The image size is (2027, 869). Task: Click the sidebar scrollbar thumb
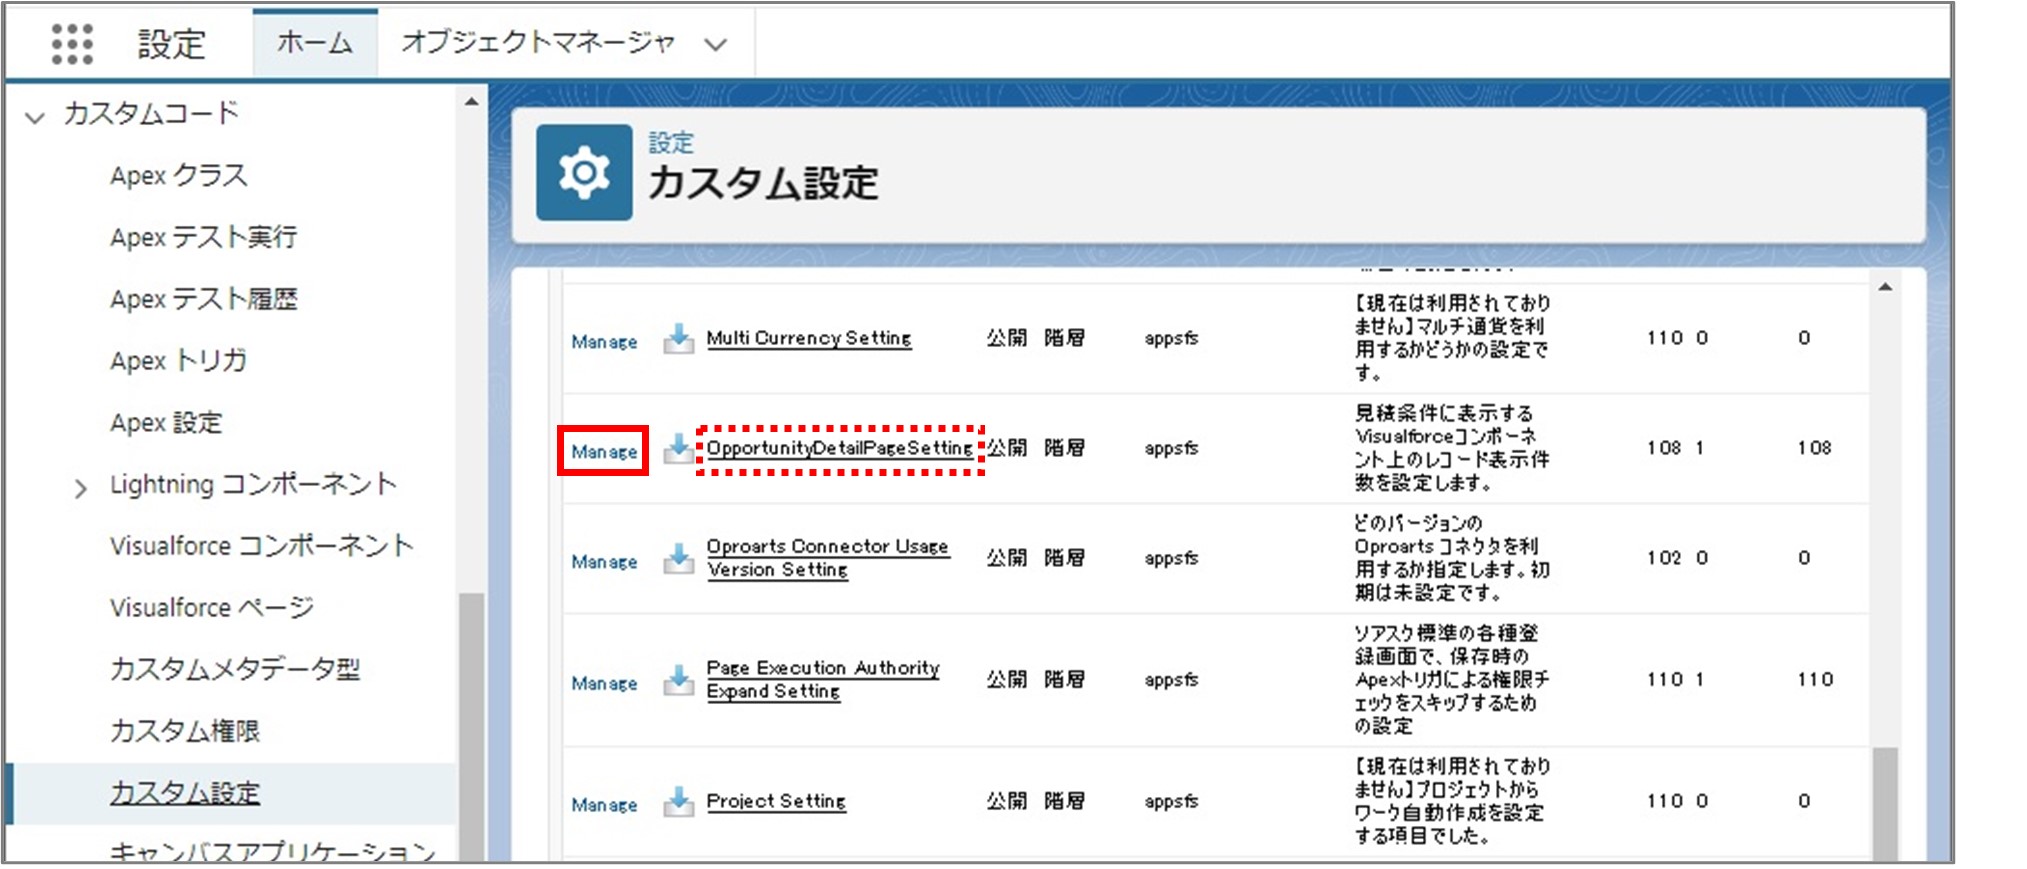(471, 727)
